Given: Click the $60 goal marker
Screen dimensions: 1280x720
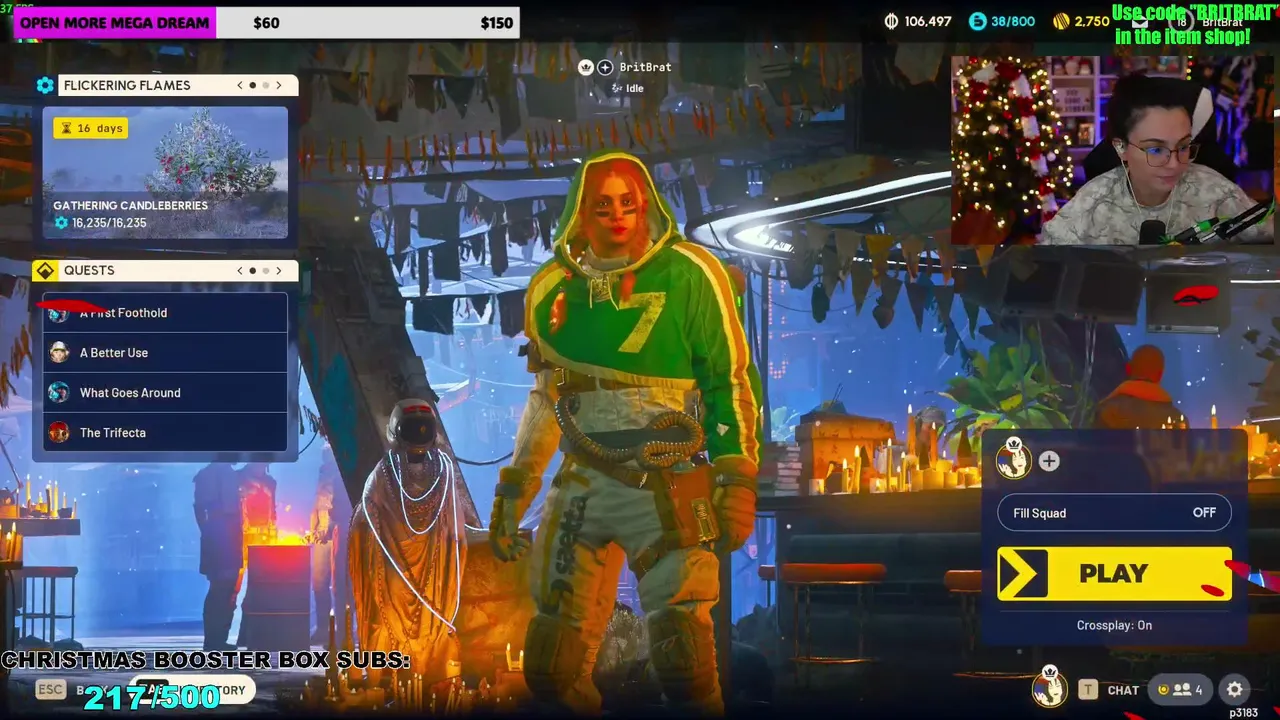Looking at the screenshot, I should [x=266, y=23].
